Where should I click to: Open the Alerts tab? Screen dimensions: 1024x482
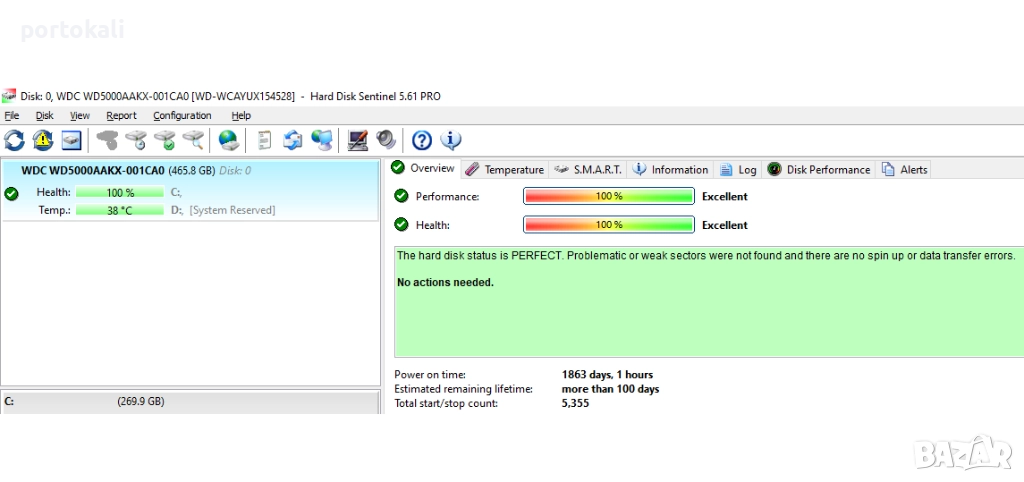pos(905,170)
